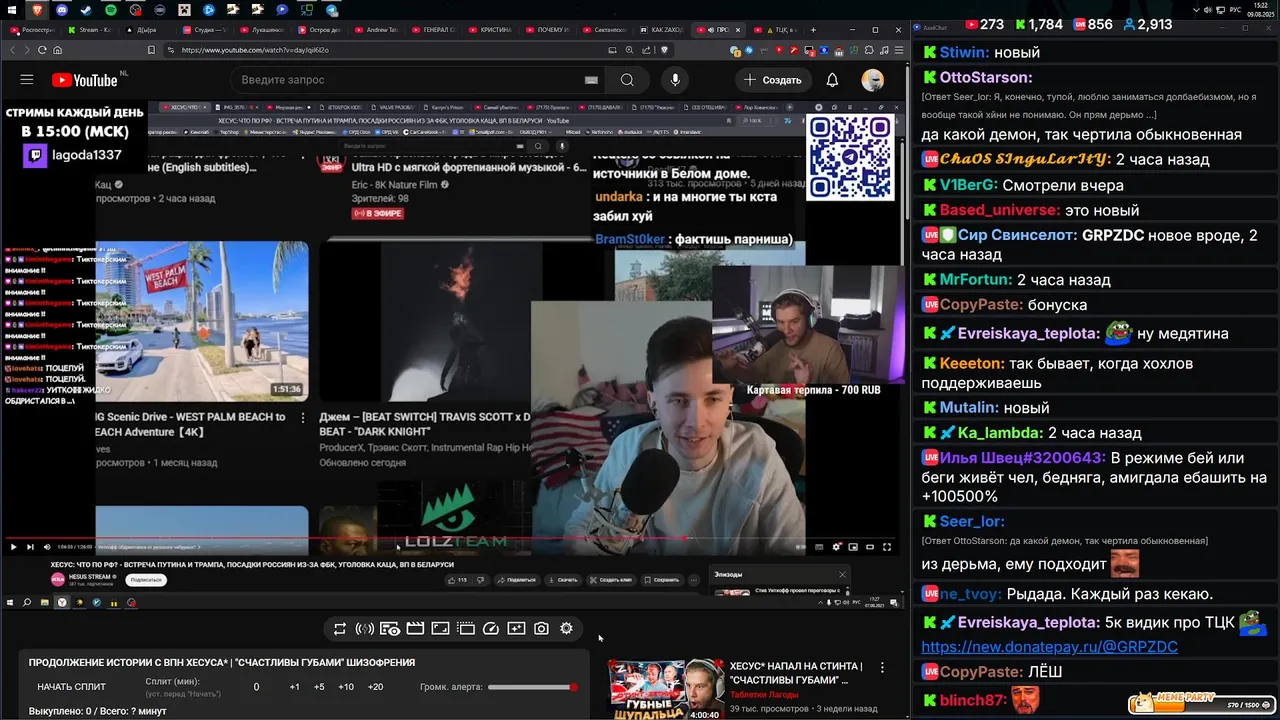The width and height of the screenshot is (1280, 720).
Task: Open the Steam taskbar icon
Action: (x=86, y=9)
